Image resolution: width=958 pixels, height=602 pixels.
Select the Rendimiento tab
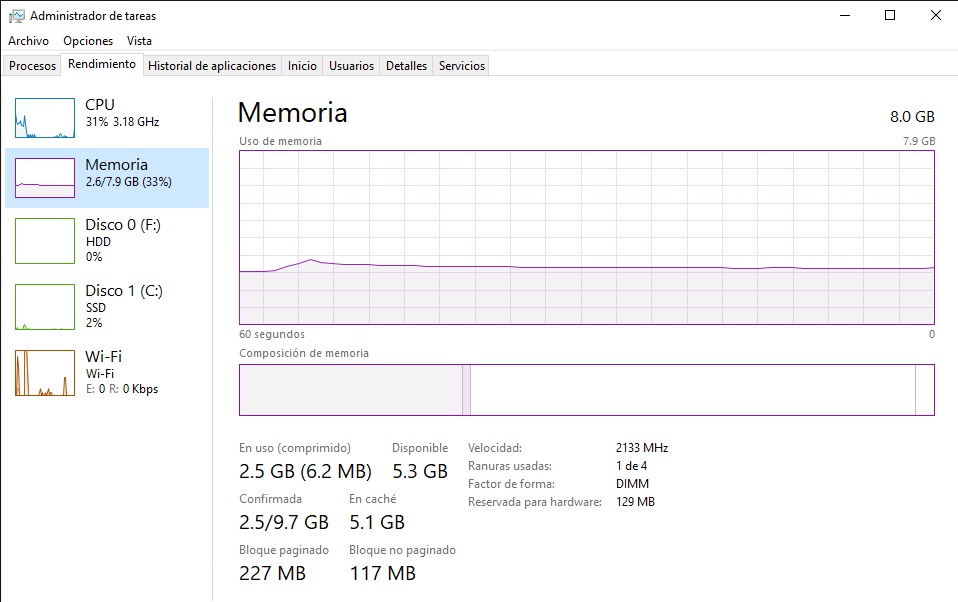point(102,64)
